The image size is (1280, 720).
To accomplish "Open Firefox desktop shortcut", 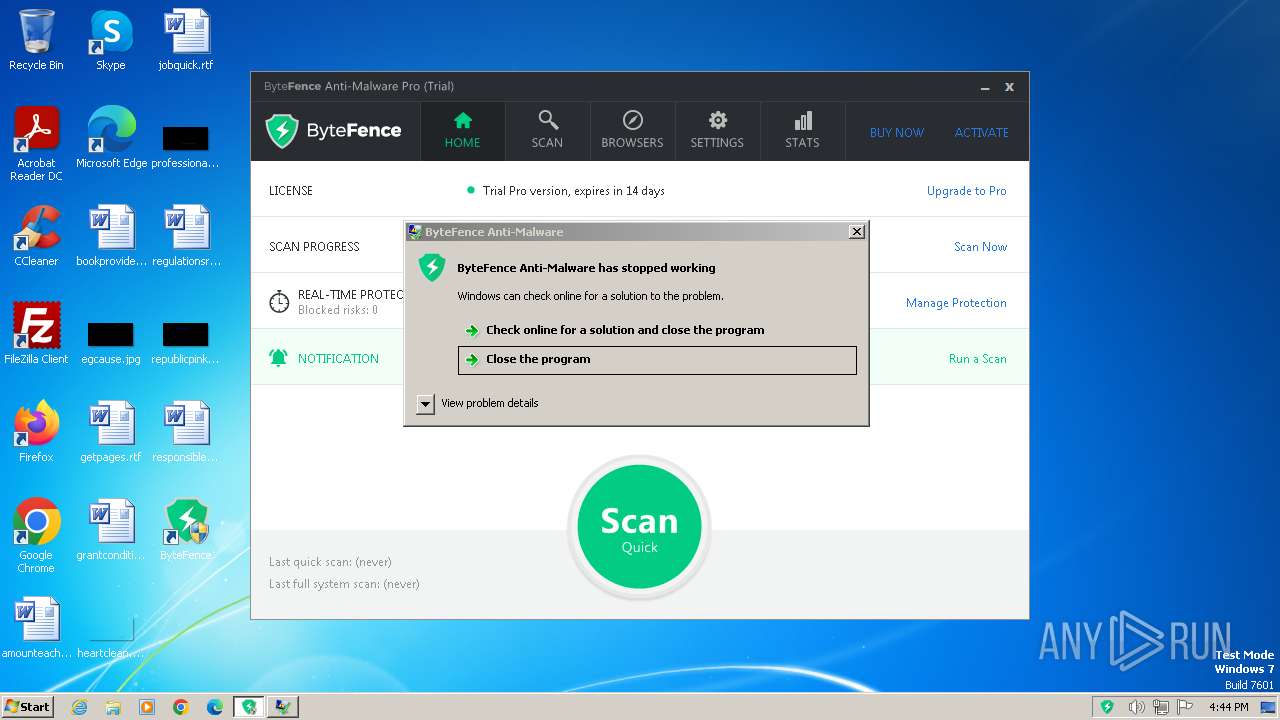I will point(36,432).
